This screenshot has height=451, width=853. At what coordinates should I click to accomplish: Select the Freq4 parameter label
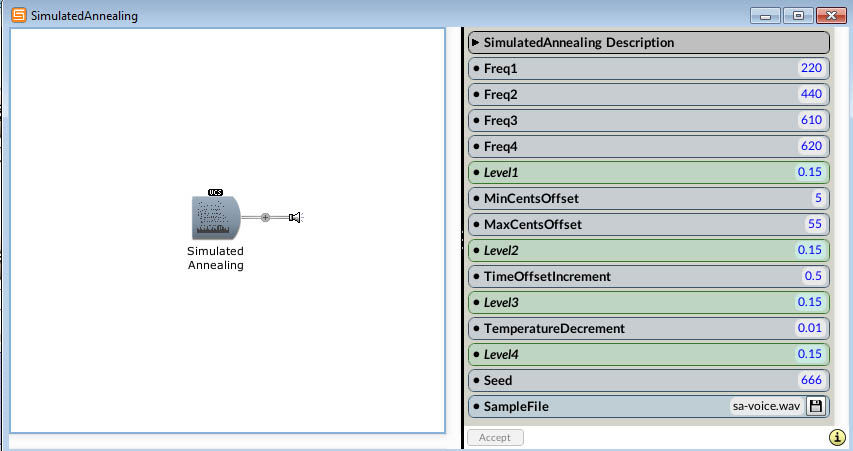(500, 147)
